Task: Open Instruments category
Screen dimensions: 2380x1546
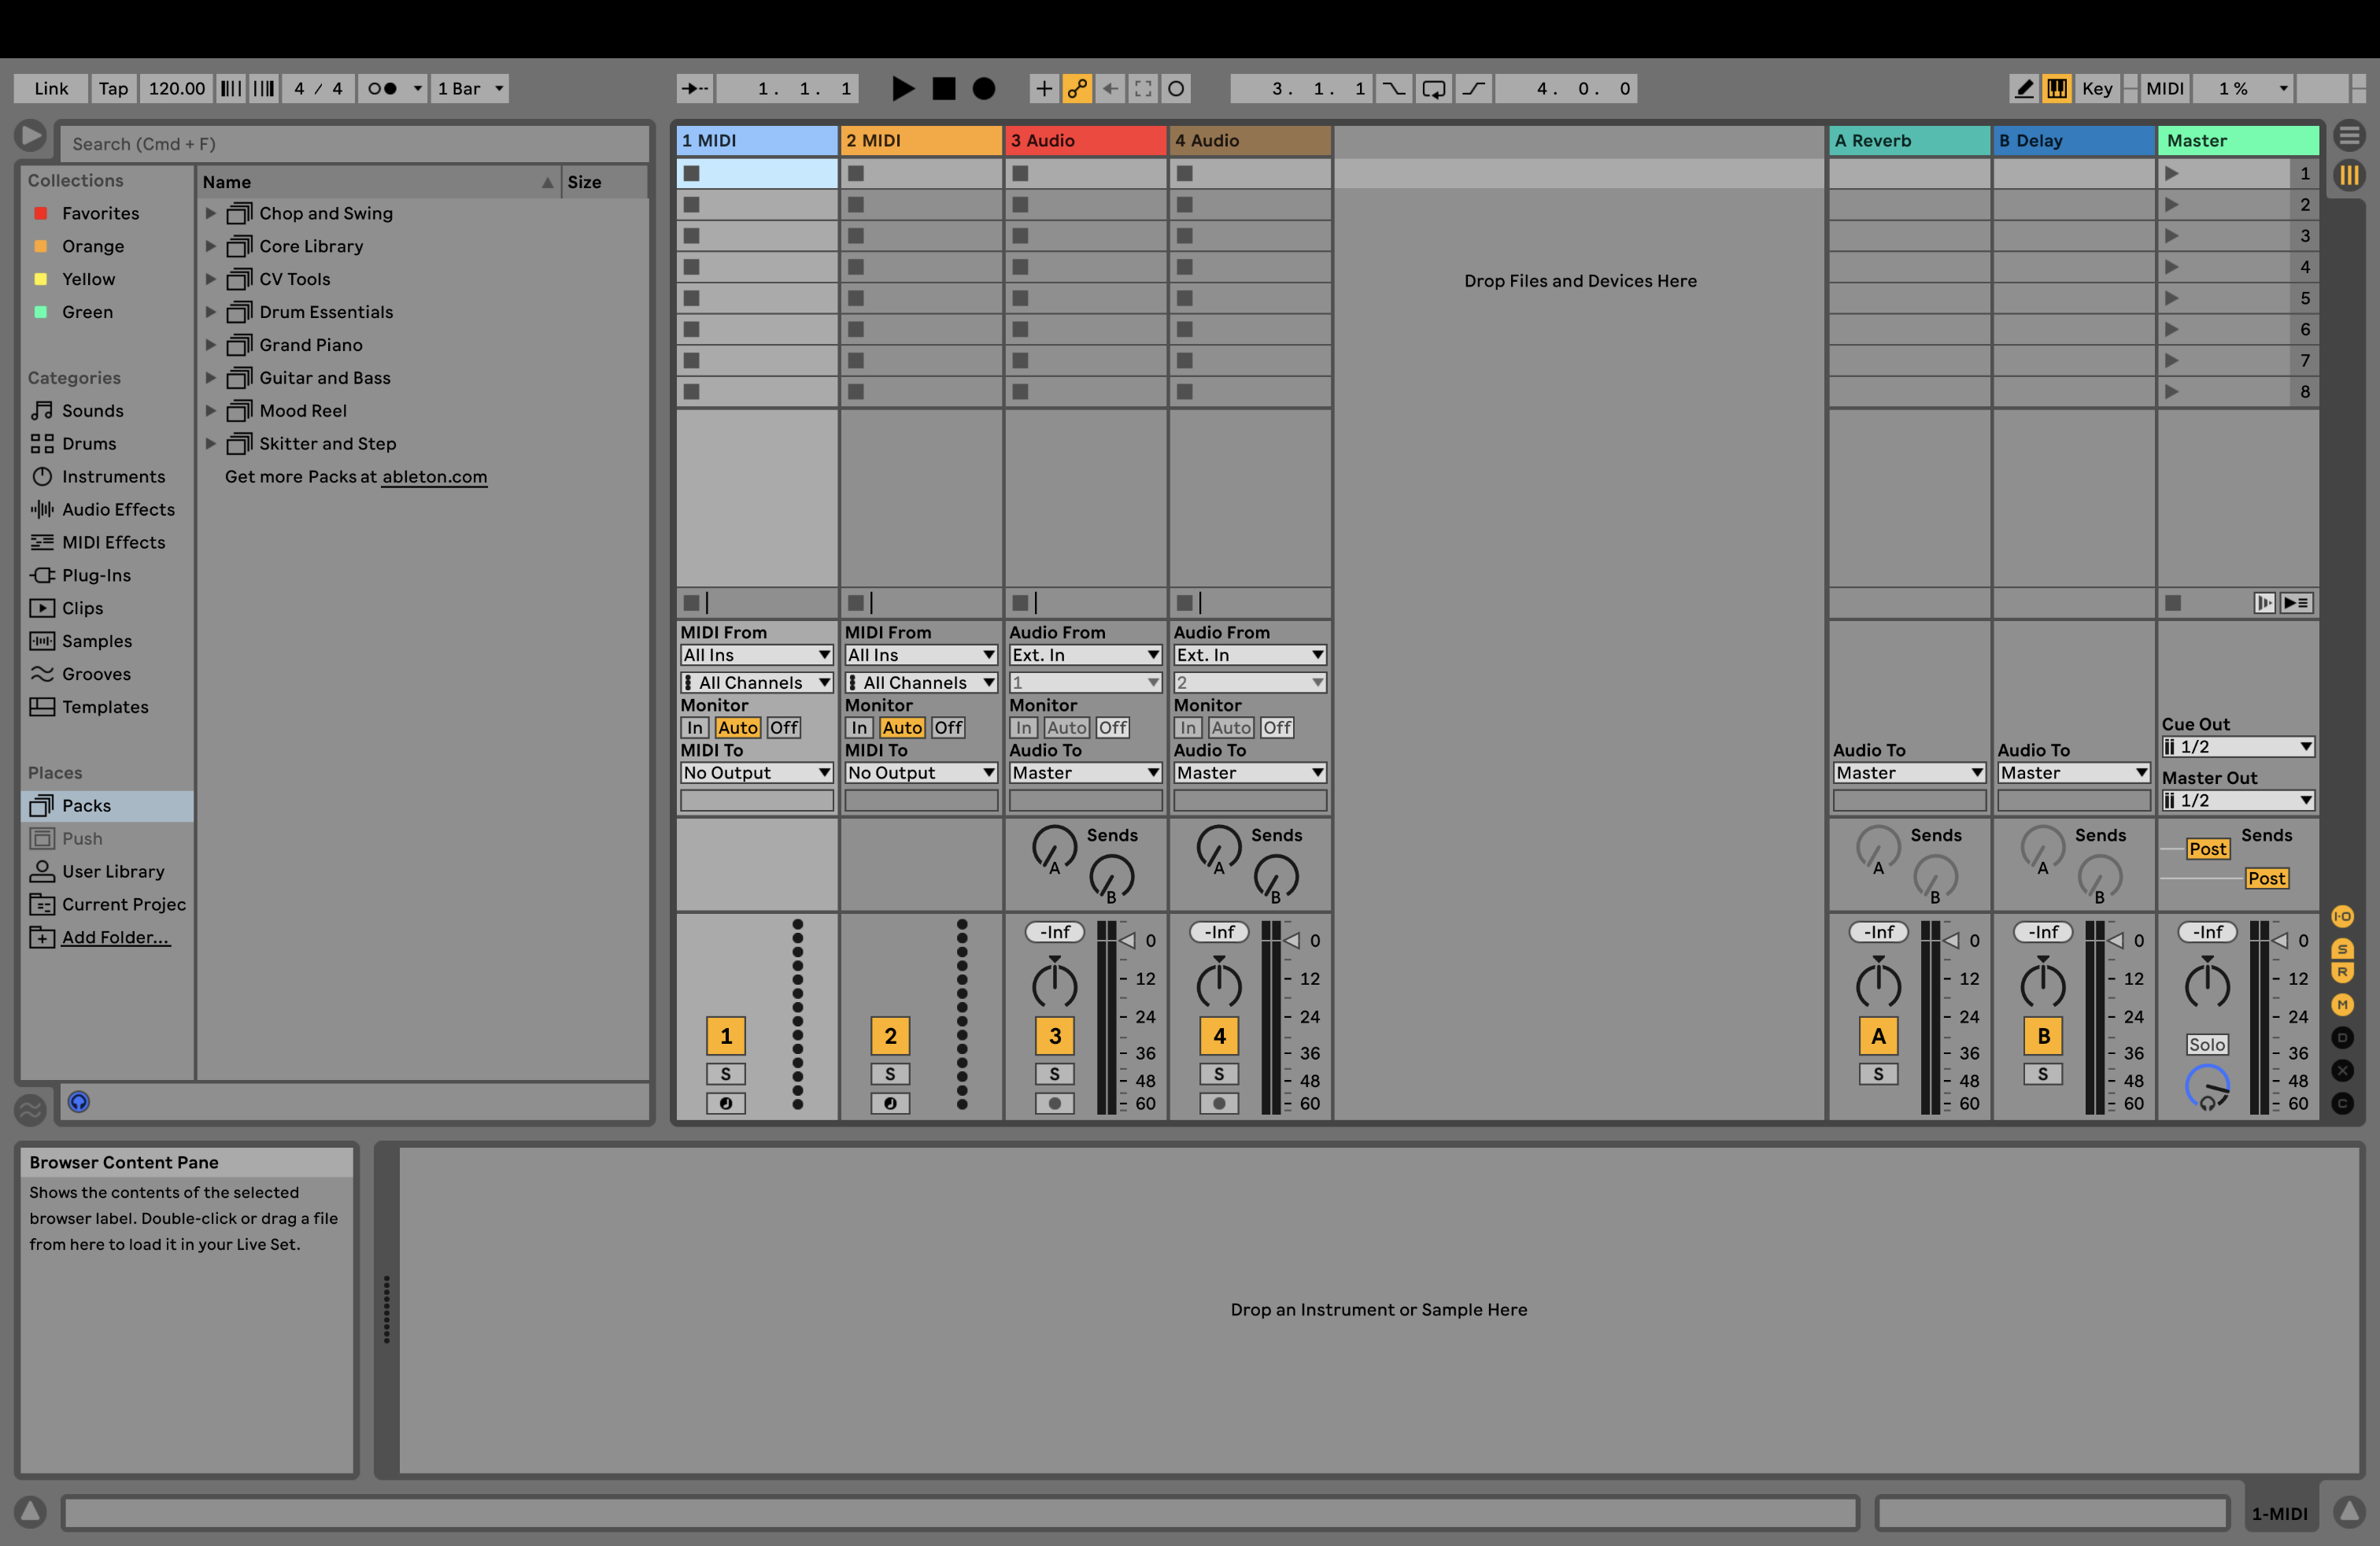Action: pos(113,477)
